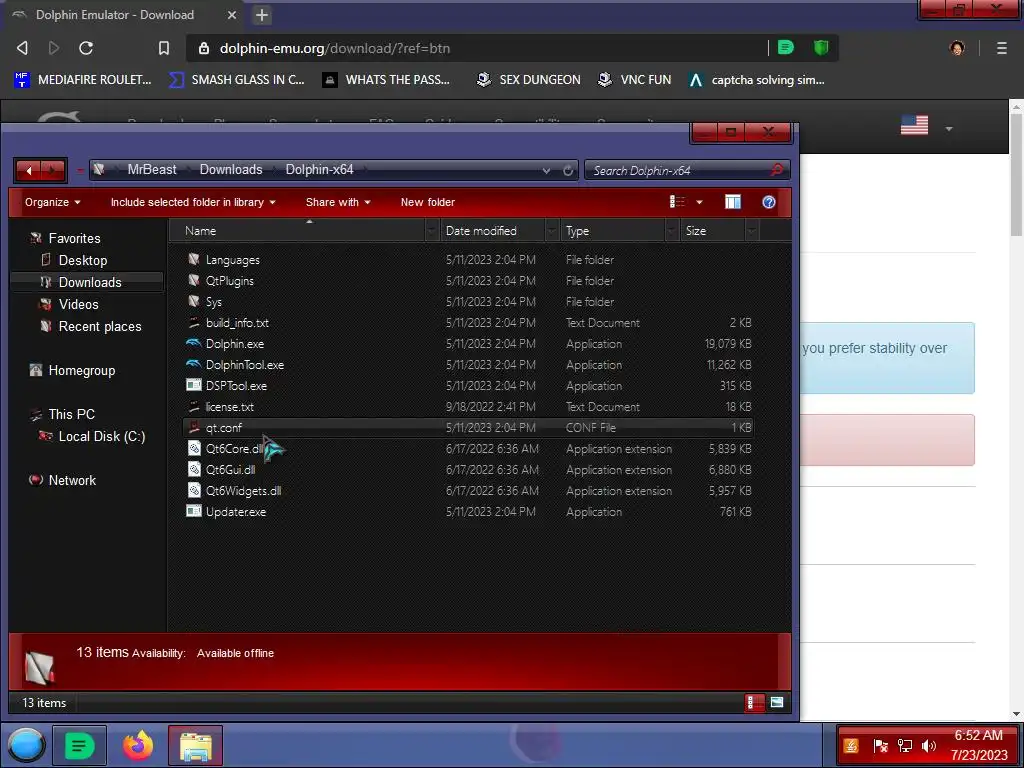This screenshot has height=768, width=1024.
Task: Select Videos in the navigation pane
Action: point(78,304)
